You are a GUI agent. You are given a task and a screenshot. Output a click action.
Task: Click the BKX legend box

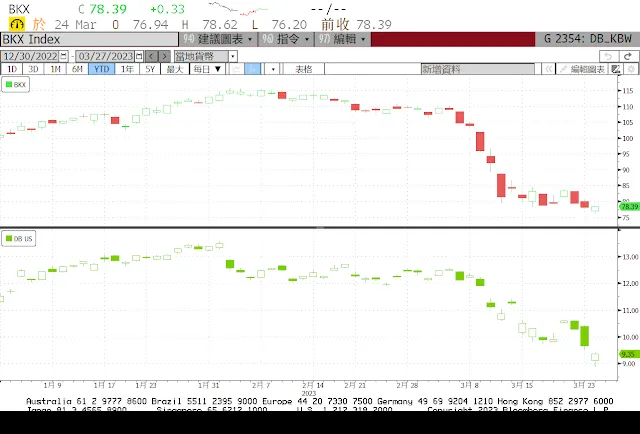pyautogui.click(x=16, y=85)
